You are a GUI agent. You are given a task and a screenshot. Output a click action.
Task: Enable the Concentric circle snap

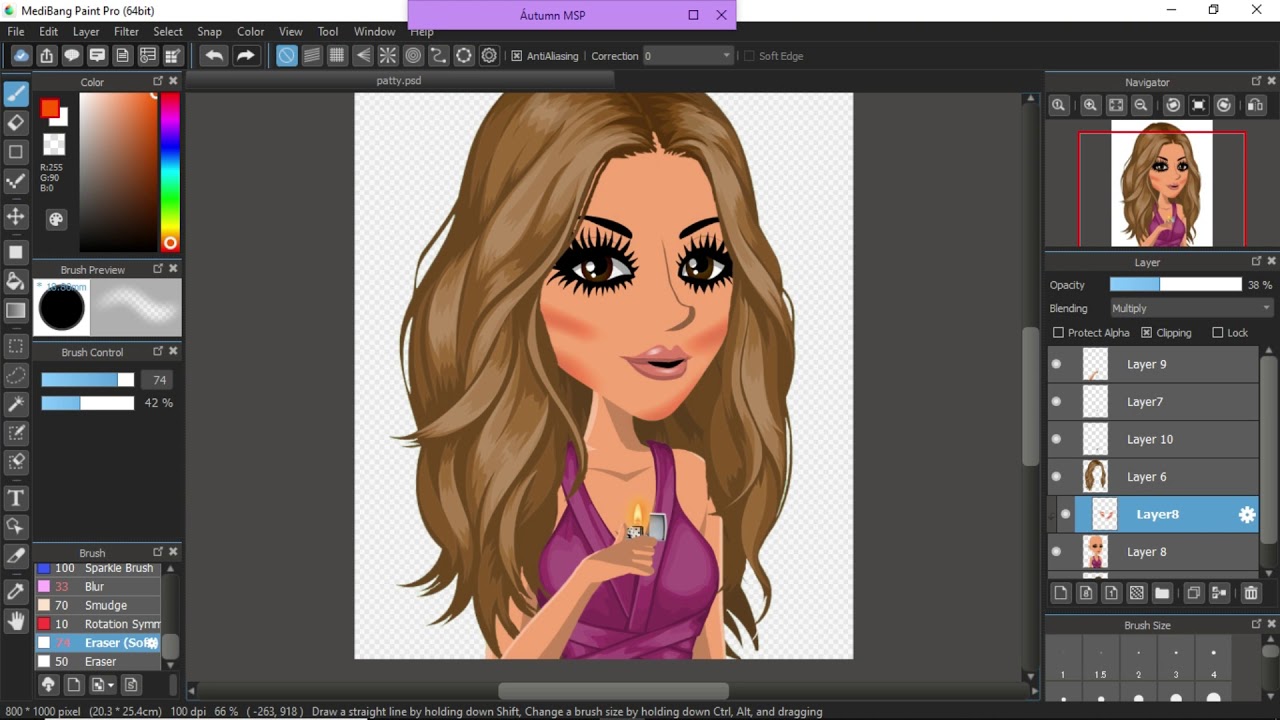pos(413,56)
